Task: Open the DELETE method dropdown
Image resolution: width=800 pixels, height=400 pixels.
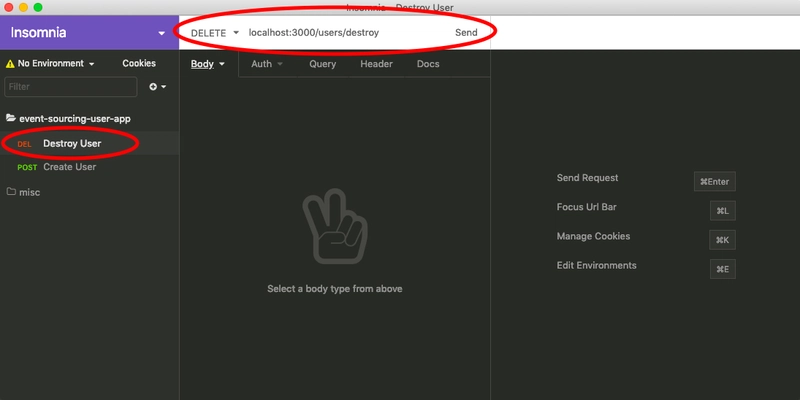Action: click(x=215, y=33)
